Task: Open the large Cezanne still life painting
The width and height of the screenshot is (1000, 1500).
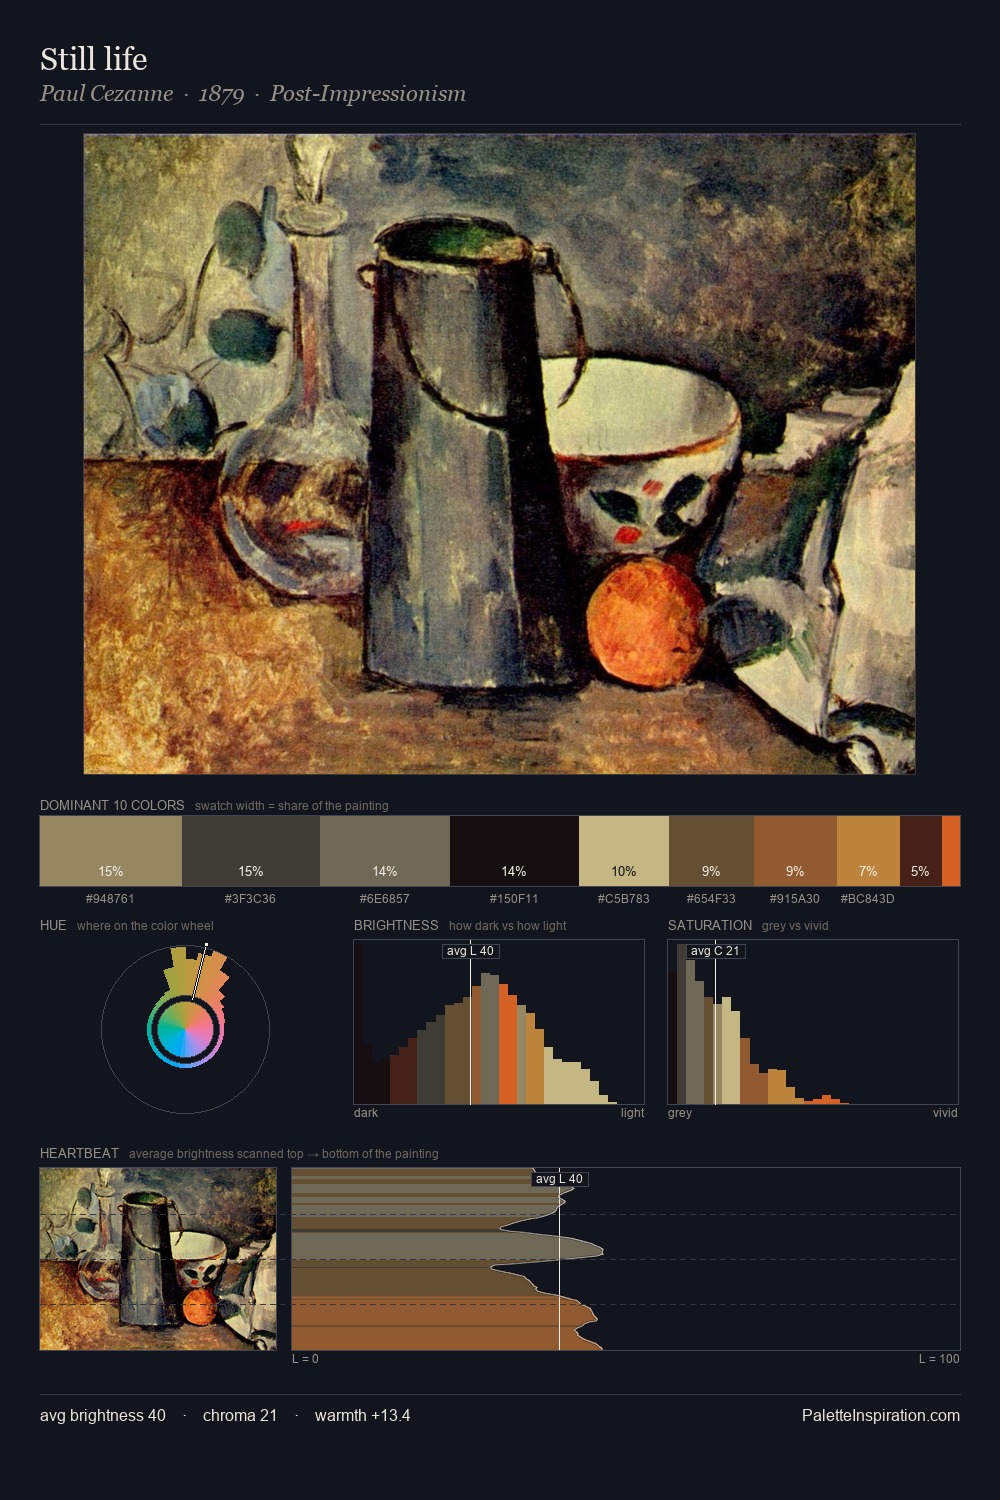Action: pyautogui.click(x=499, y=454)
